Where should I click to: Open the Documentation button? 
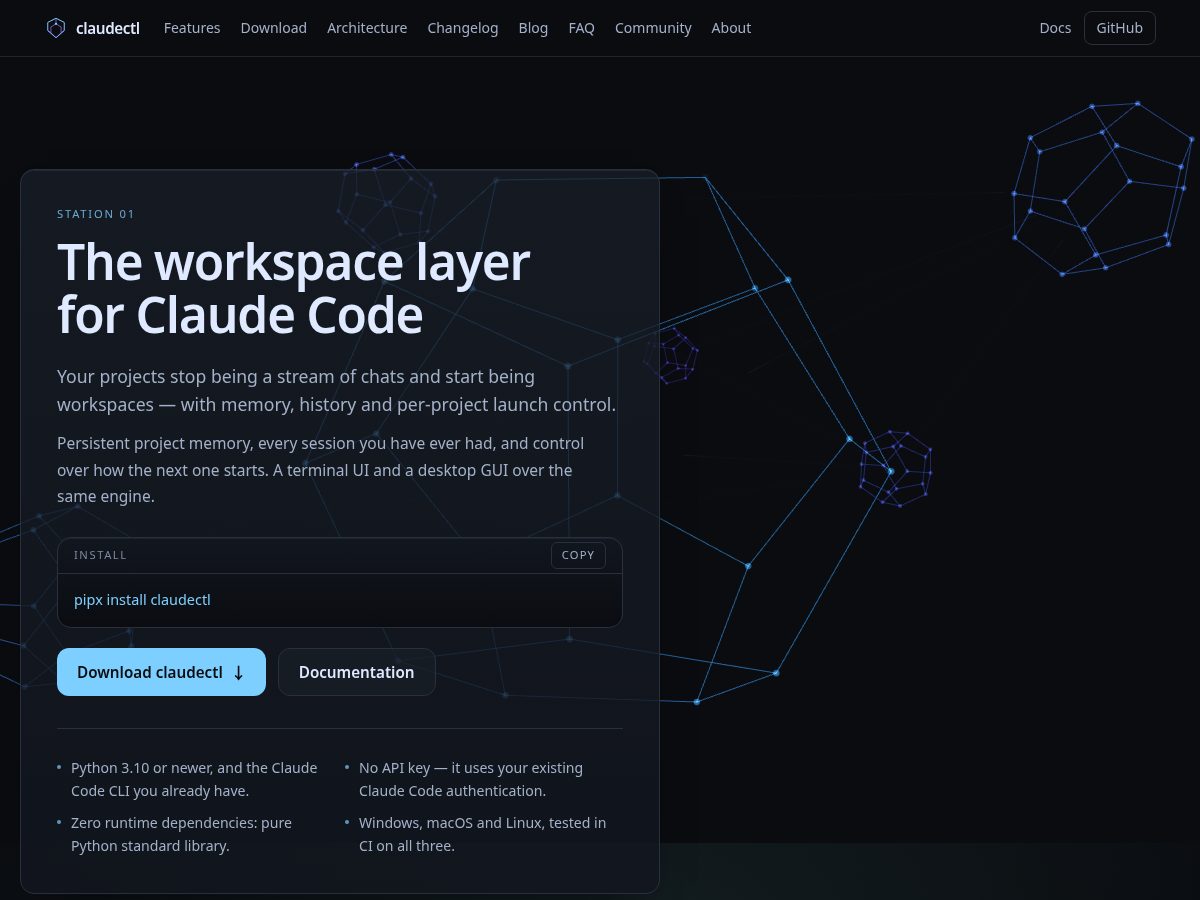click(x=356, y=672)
